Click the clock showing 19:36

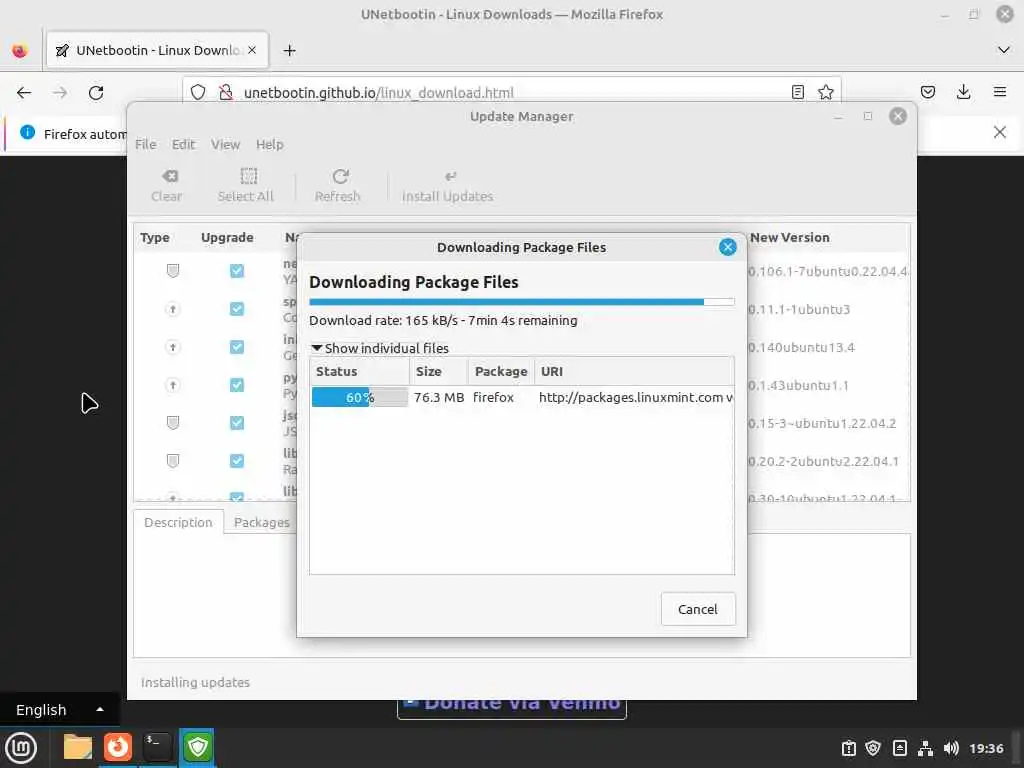click(985, 748)
